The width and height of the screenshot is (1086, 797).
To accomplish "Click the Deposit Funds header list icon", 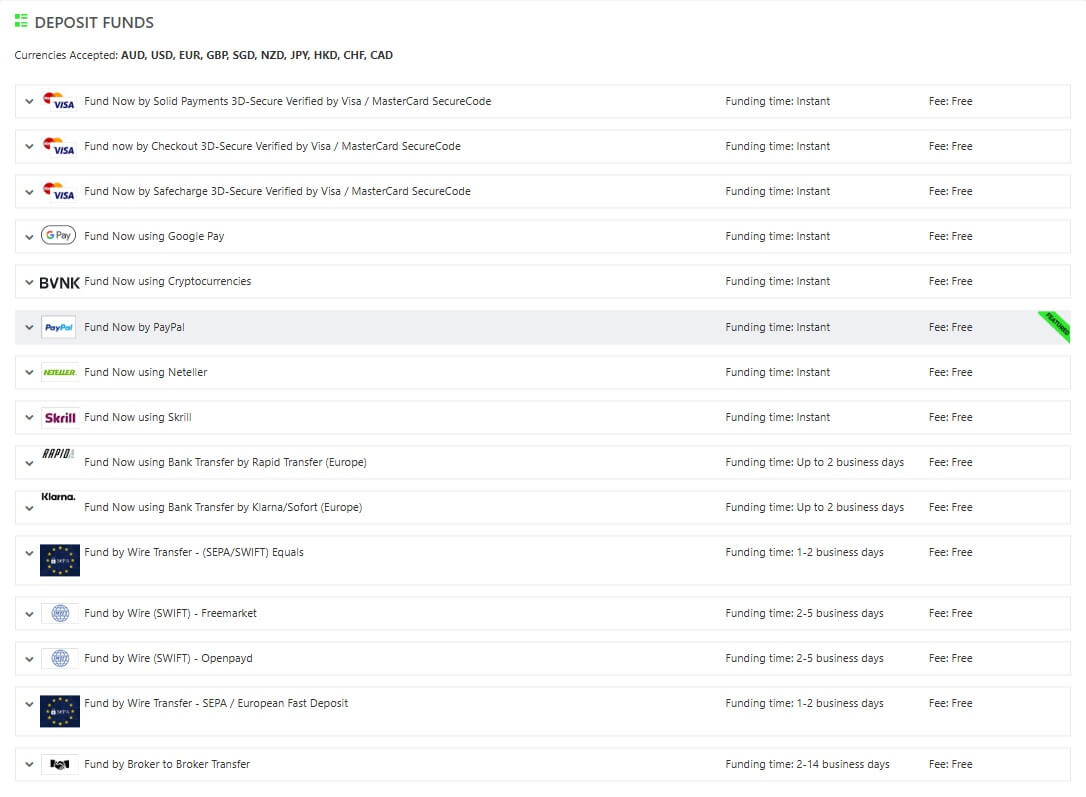I will (x=21, y=21).
